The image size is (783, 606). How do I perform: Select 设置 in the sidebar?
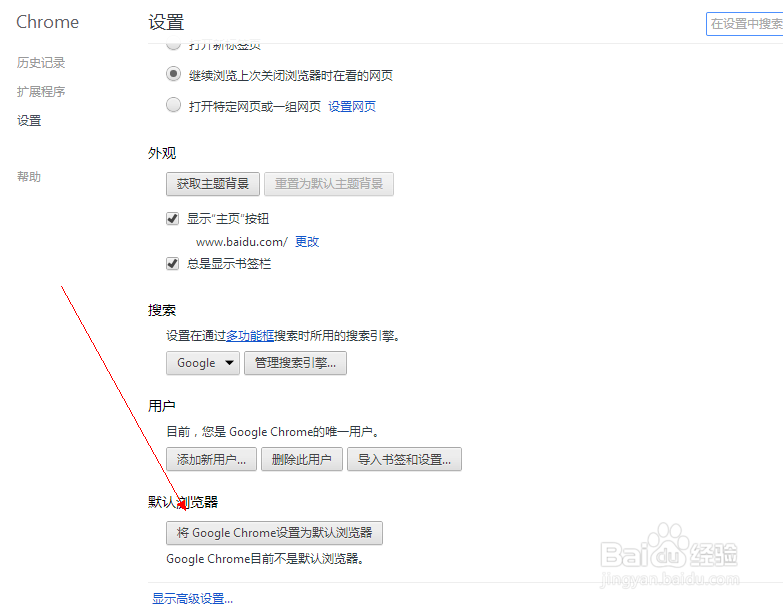pyautogui.click(x=29, y=120)
